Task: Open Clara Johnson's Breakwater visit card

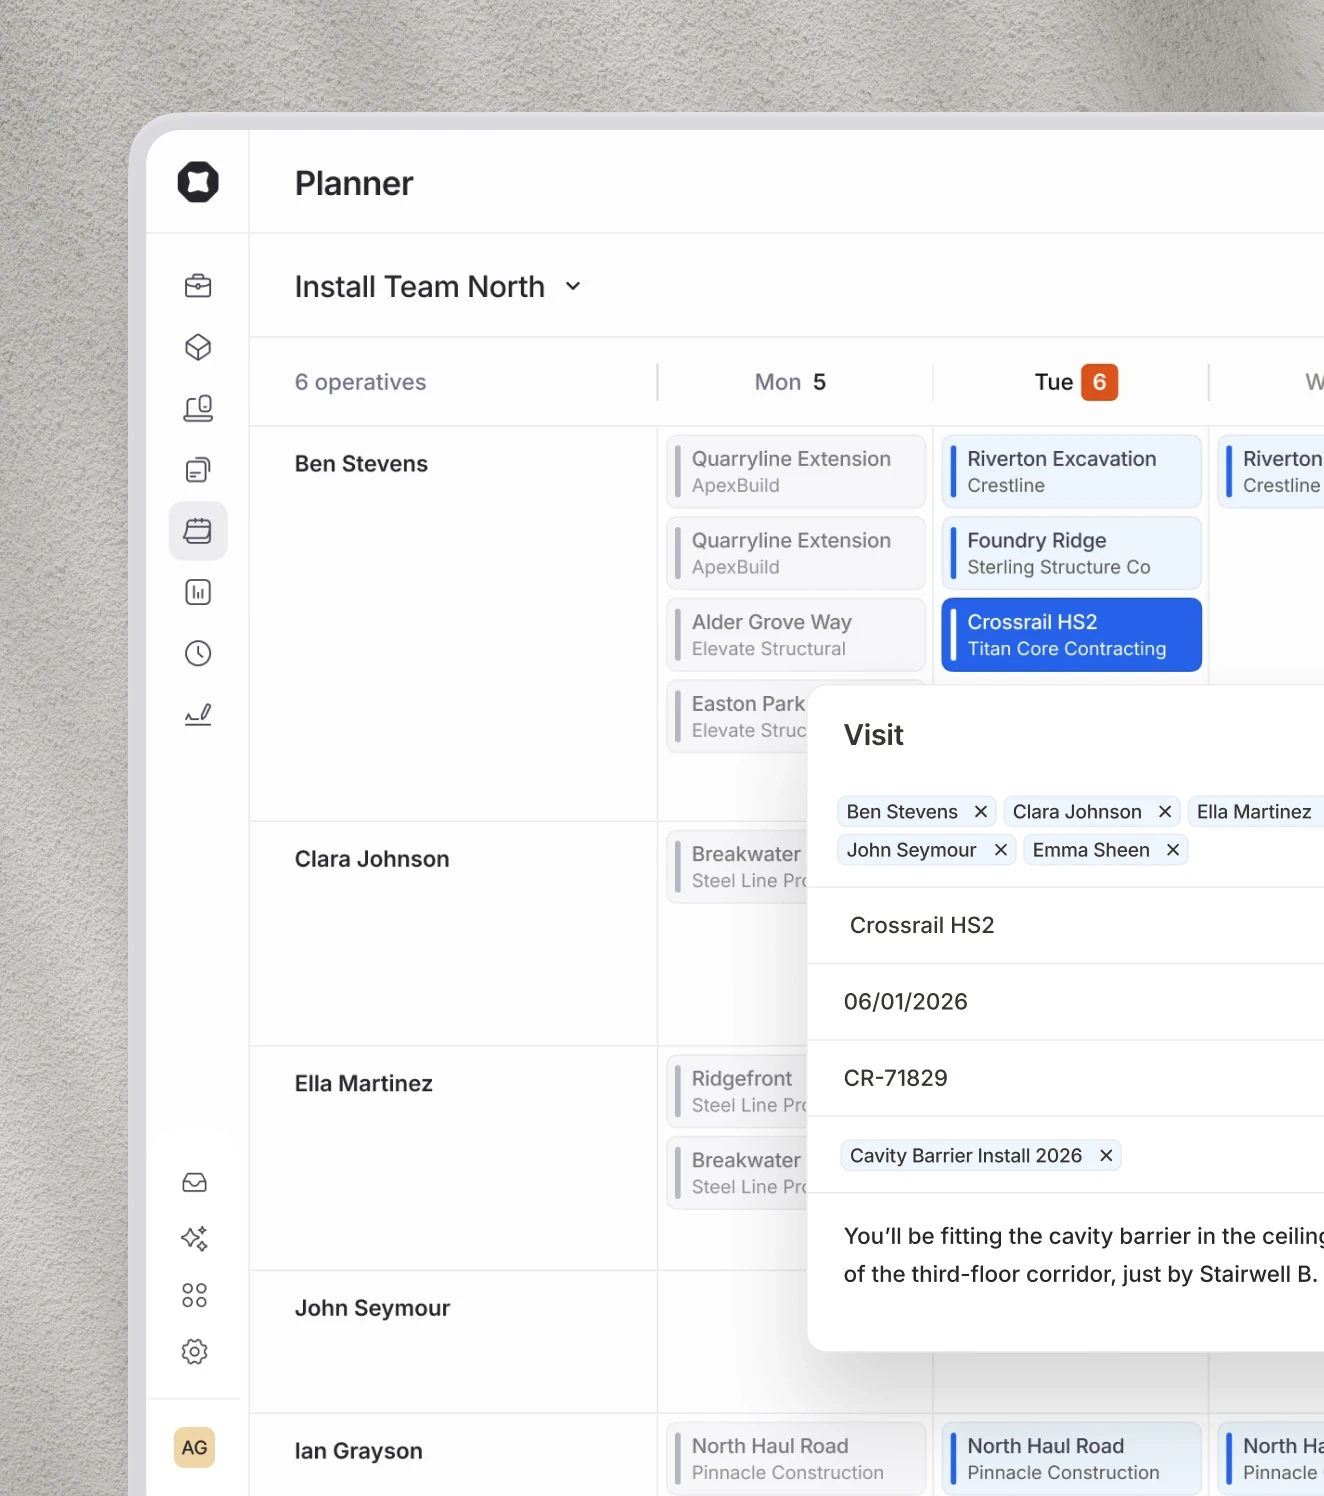Action: coord(737,867)
